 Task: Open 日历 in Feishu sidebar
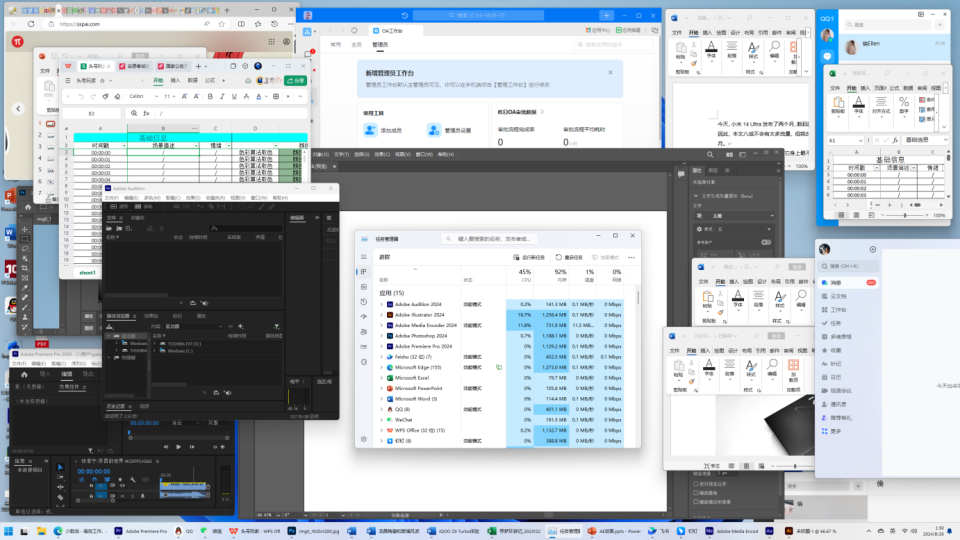[836, 377]
